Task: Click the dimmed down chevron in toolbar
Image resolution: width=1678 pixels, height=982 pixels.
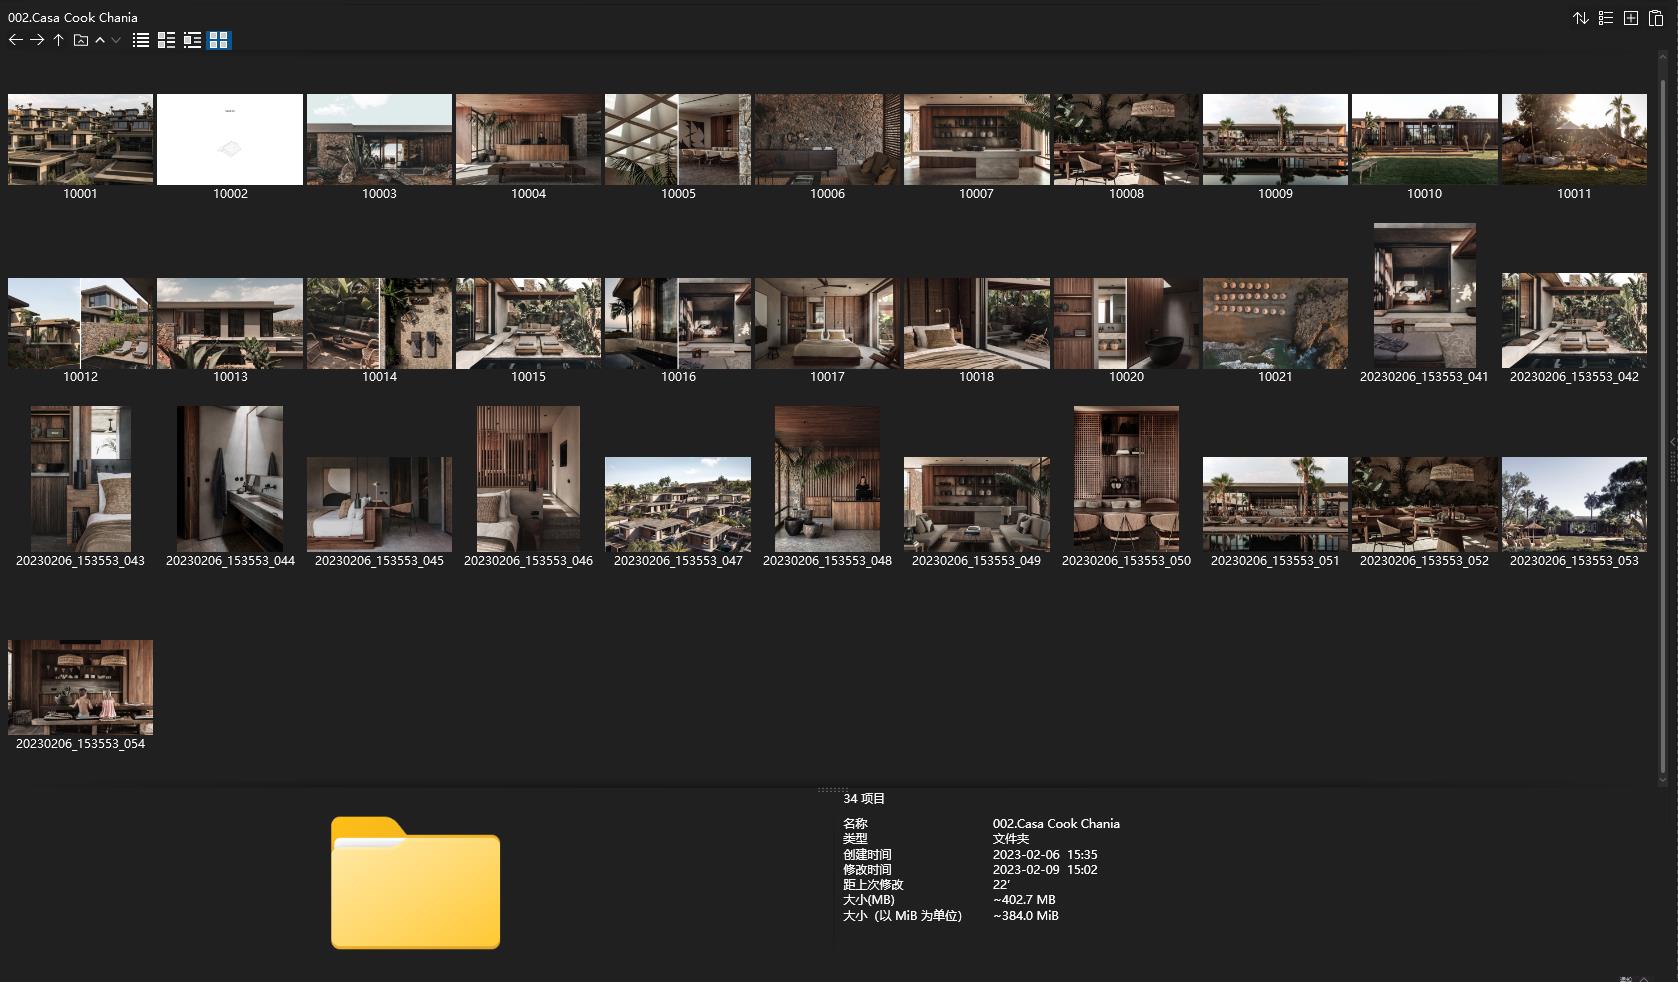Action: click(x=116, y=40)
